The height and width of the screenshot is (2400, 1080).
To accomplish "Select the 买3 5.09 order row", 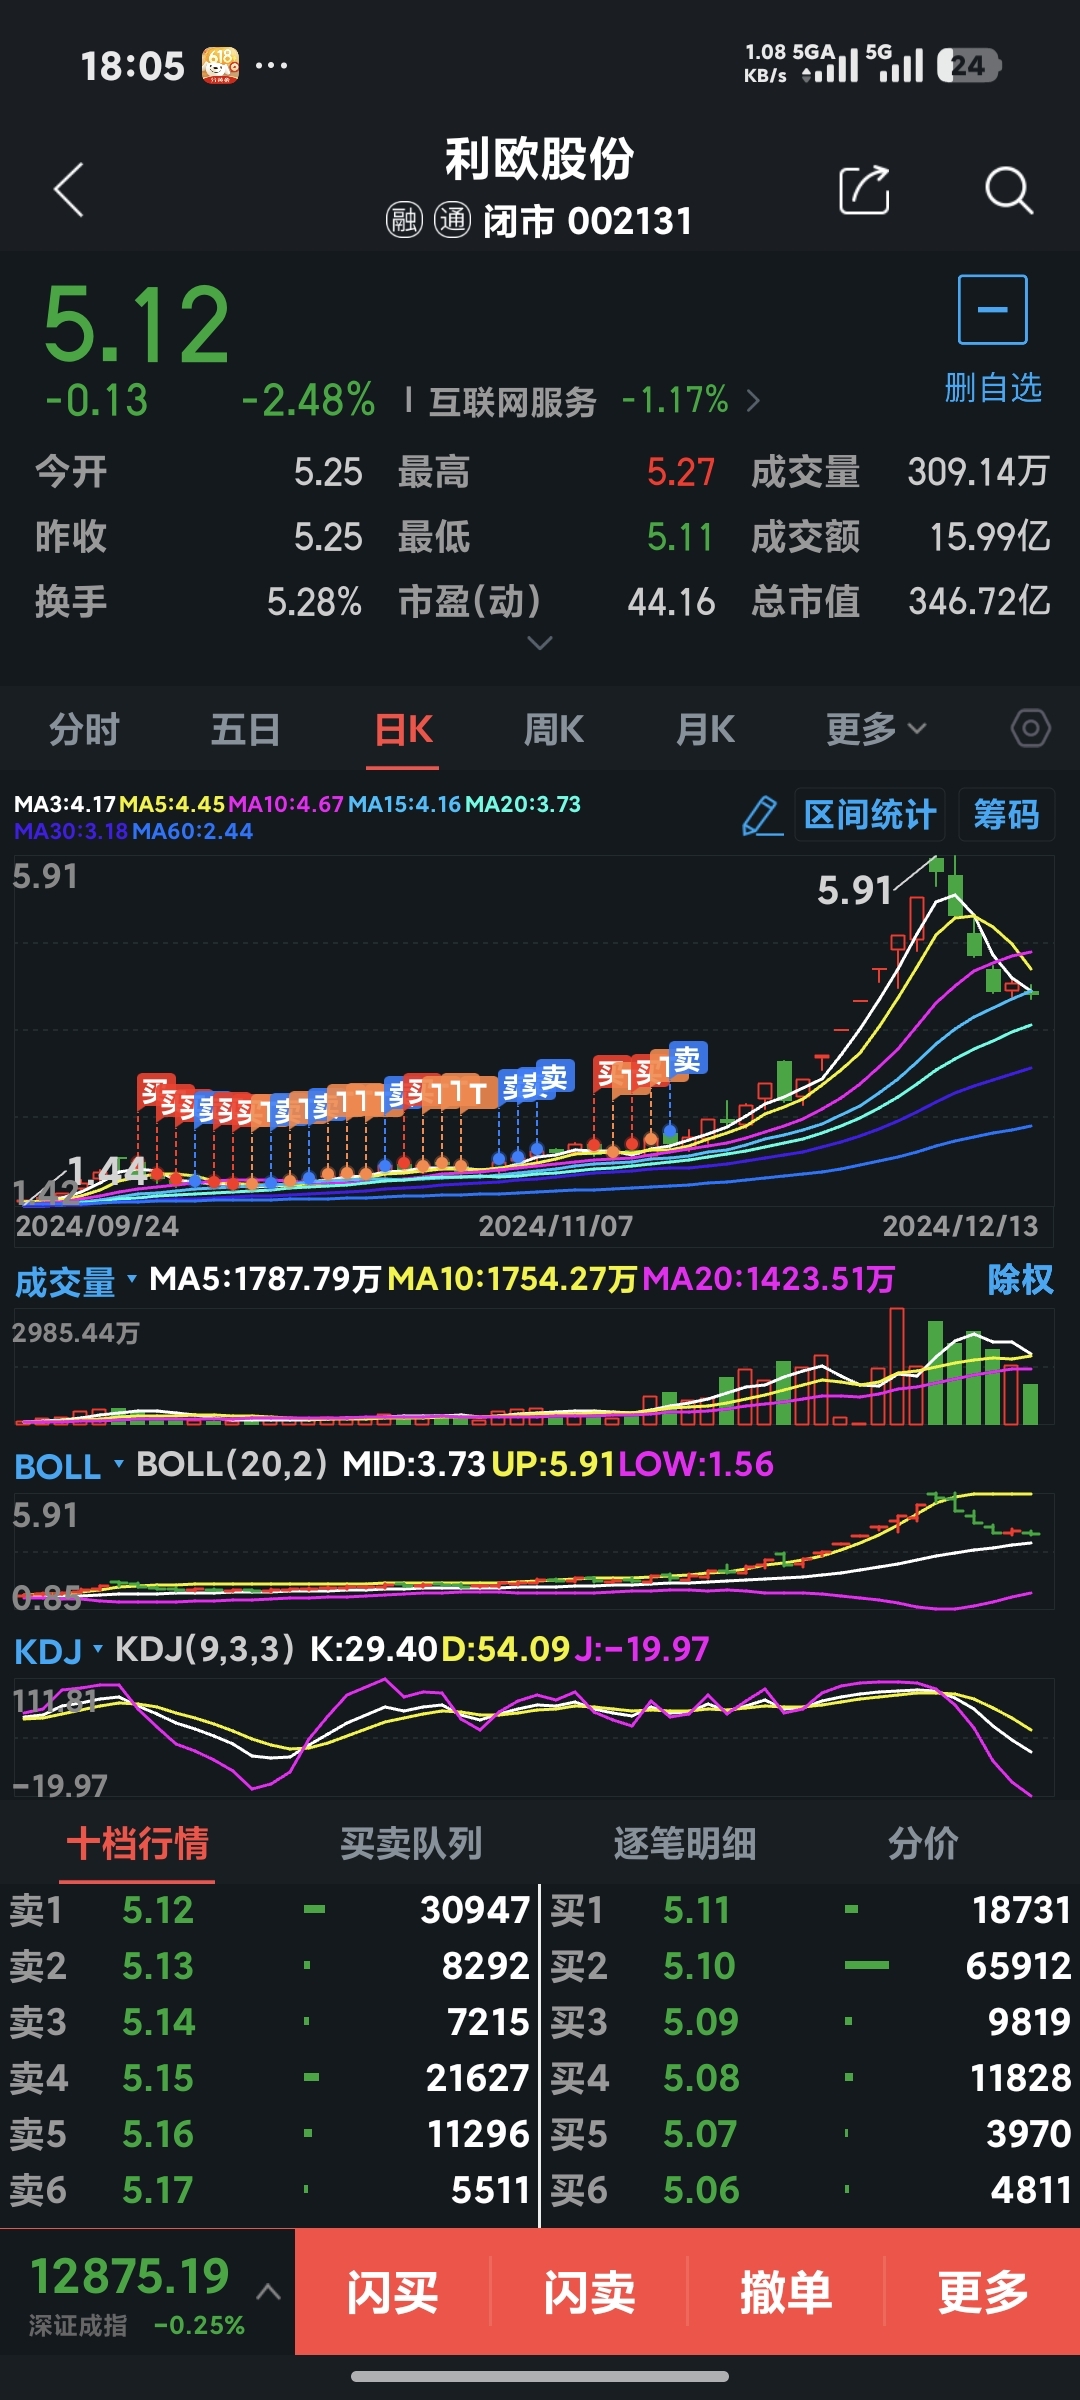I will click(x=811, y=2022).
